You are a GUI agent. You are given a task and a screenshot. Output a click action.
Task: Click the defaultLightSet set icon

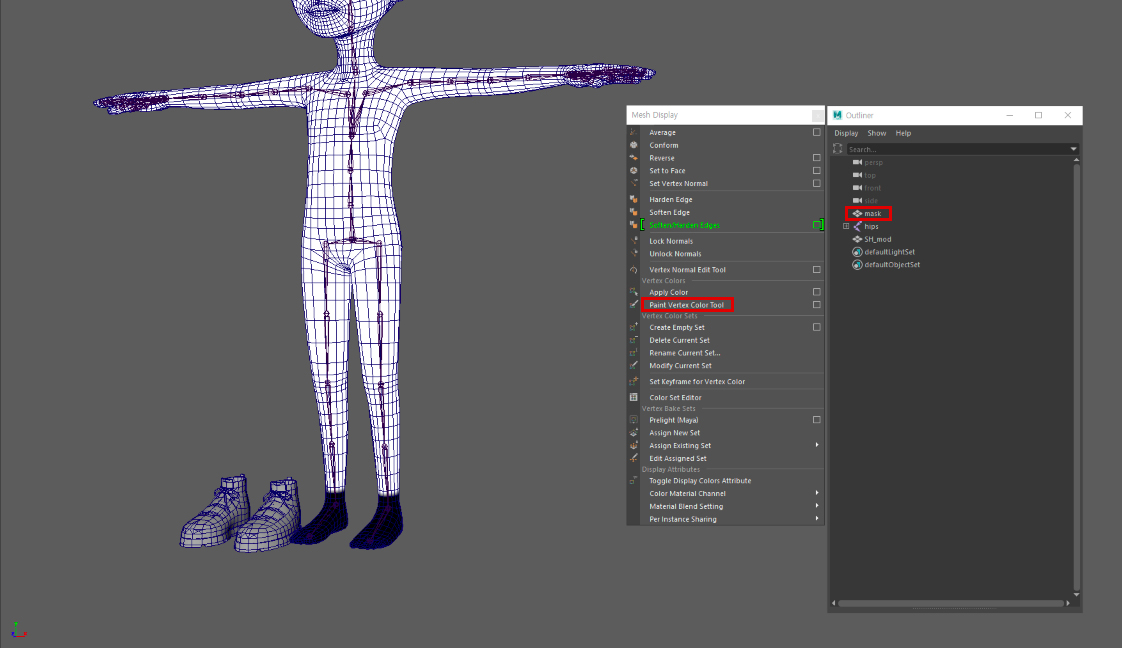[x=857, y=252]
